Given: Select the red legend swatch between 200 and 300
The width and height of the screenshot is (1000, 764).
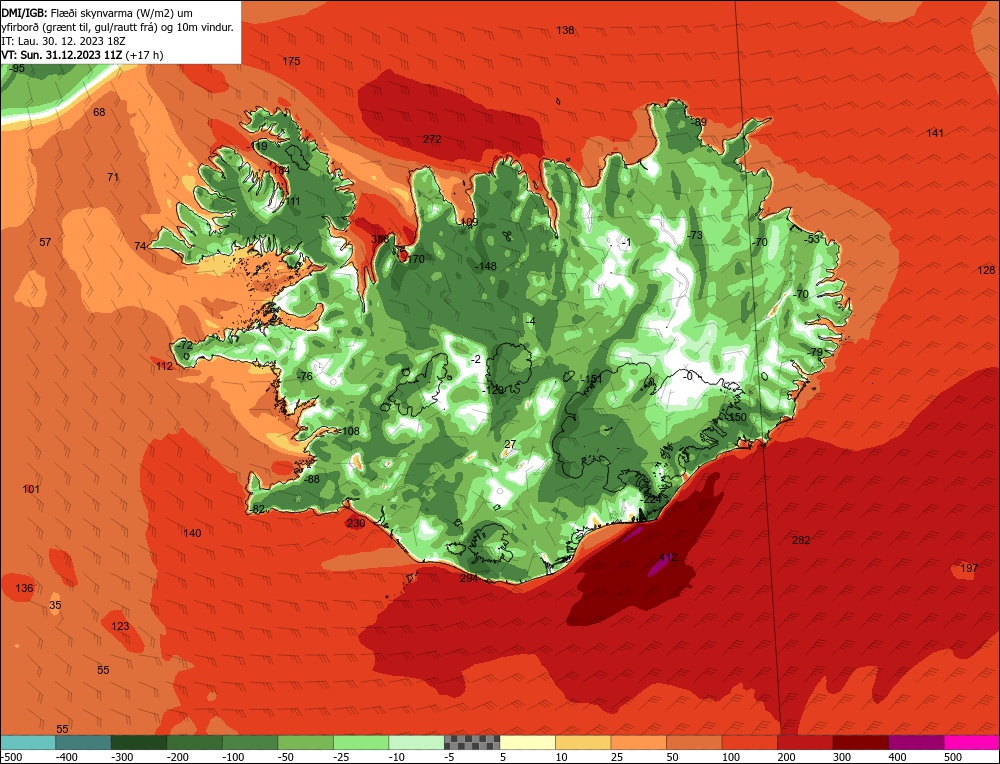Looking at the screenshot, I should (x=805, y=742).
